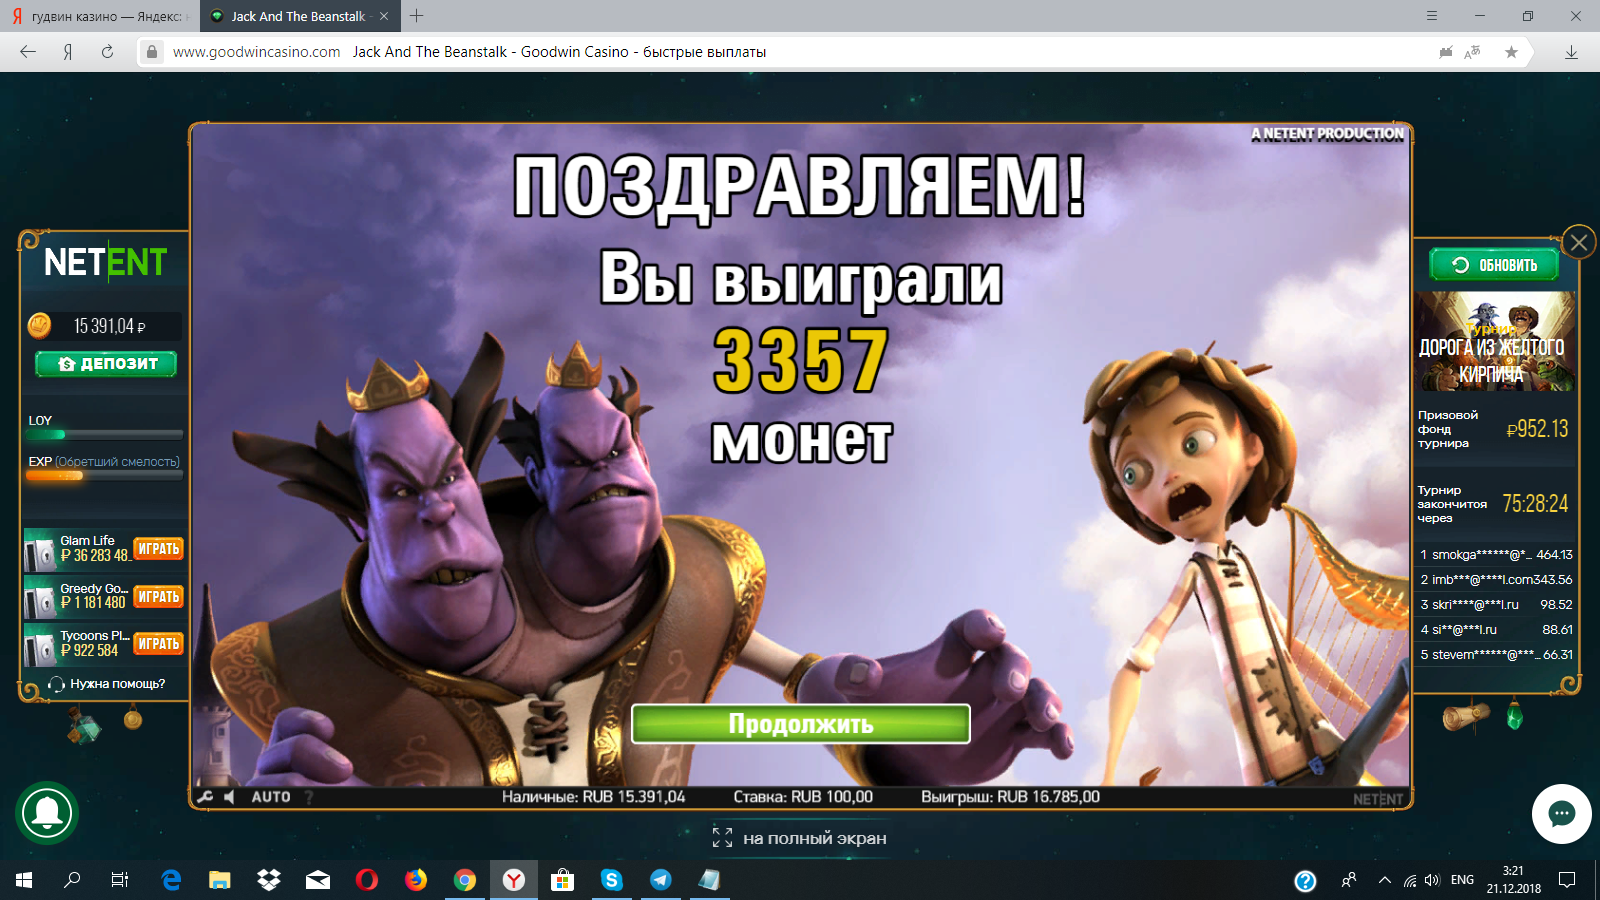Select leaderboard row 5 stevem

1495,654
